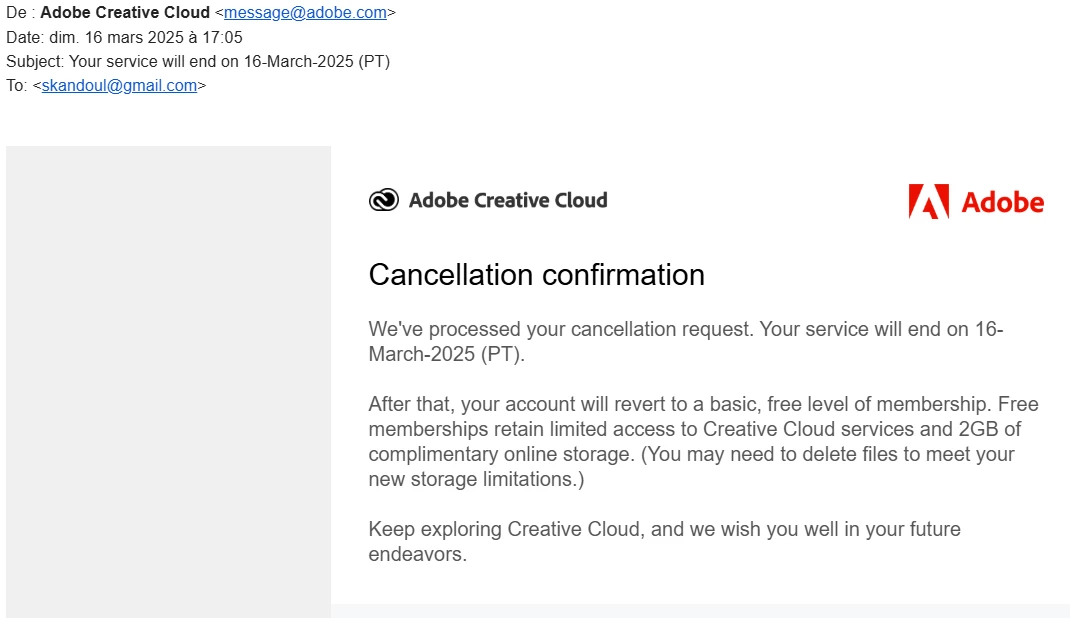Click the date 'dim. 16 mars 2025 à 17:05'
This screenshot has height=618, width=1070.
click(x=146, y=38)
